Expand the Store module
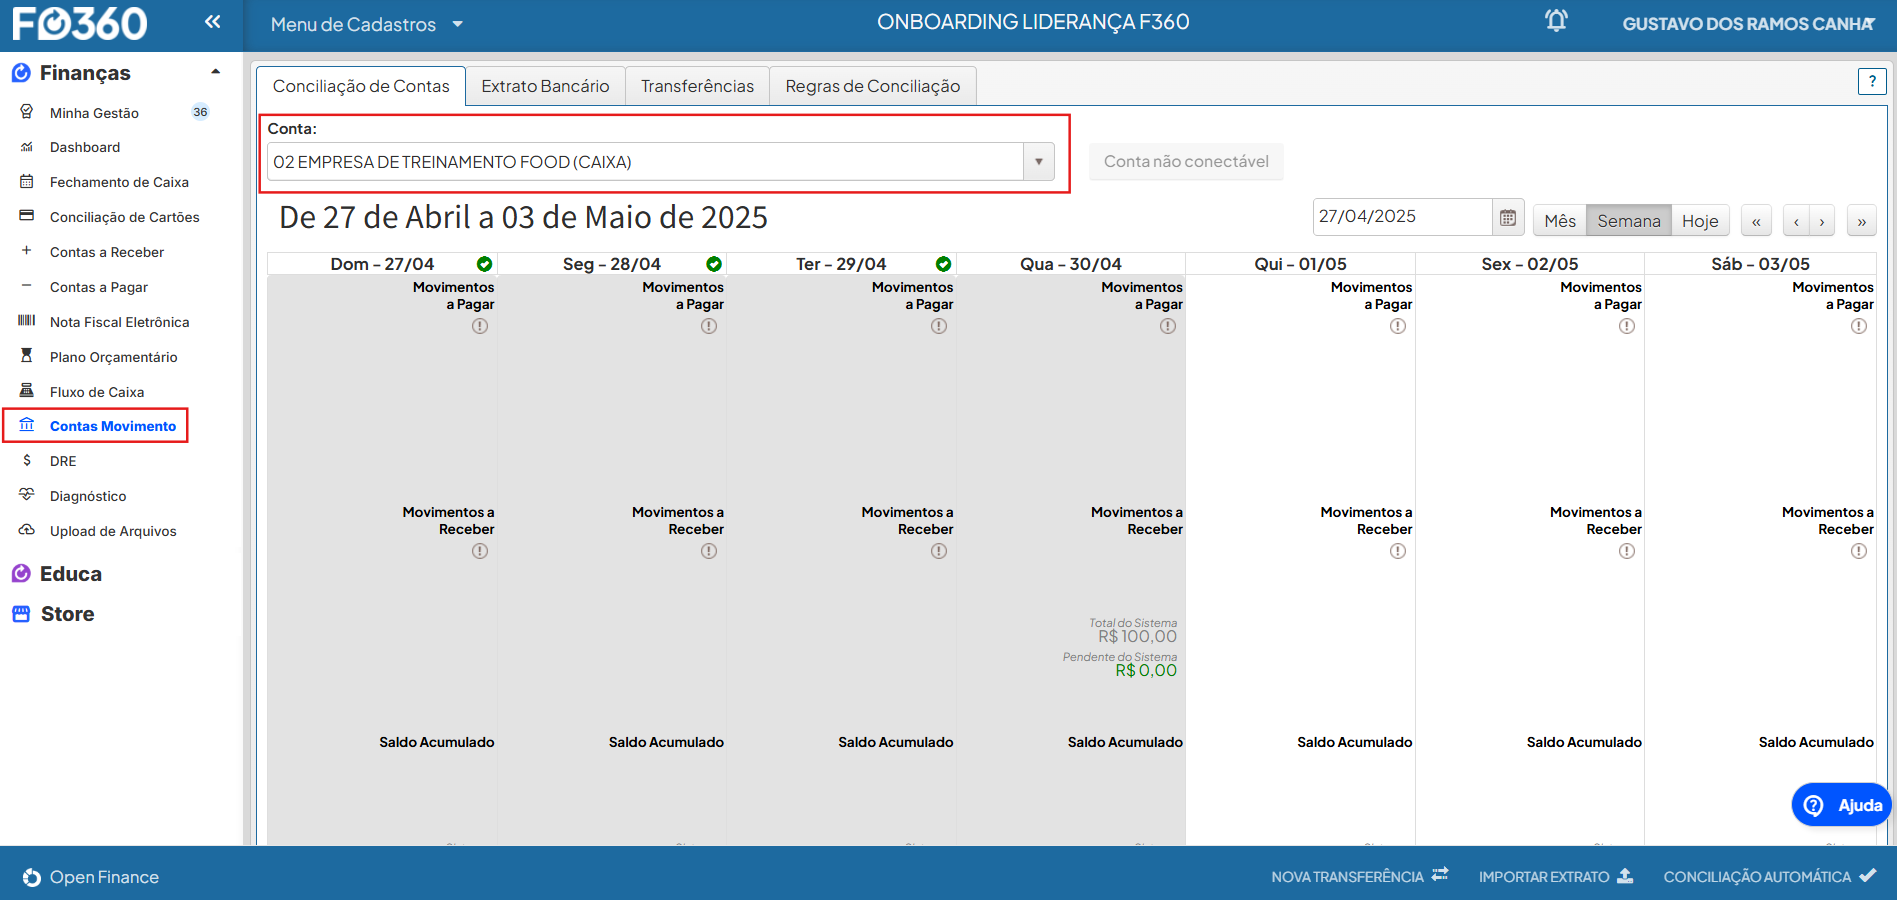 (67, 614)
